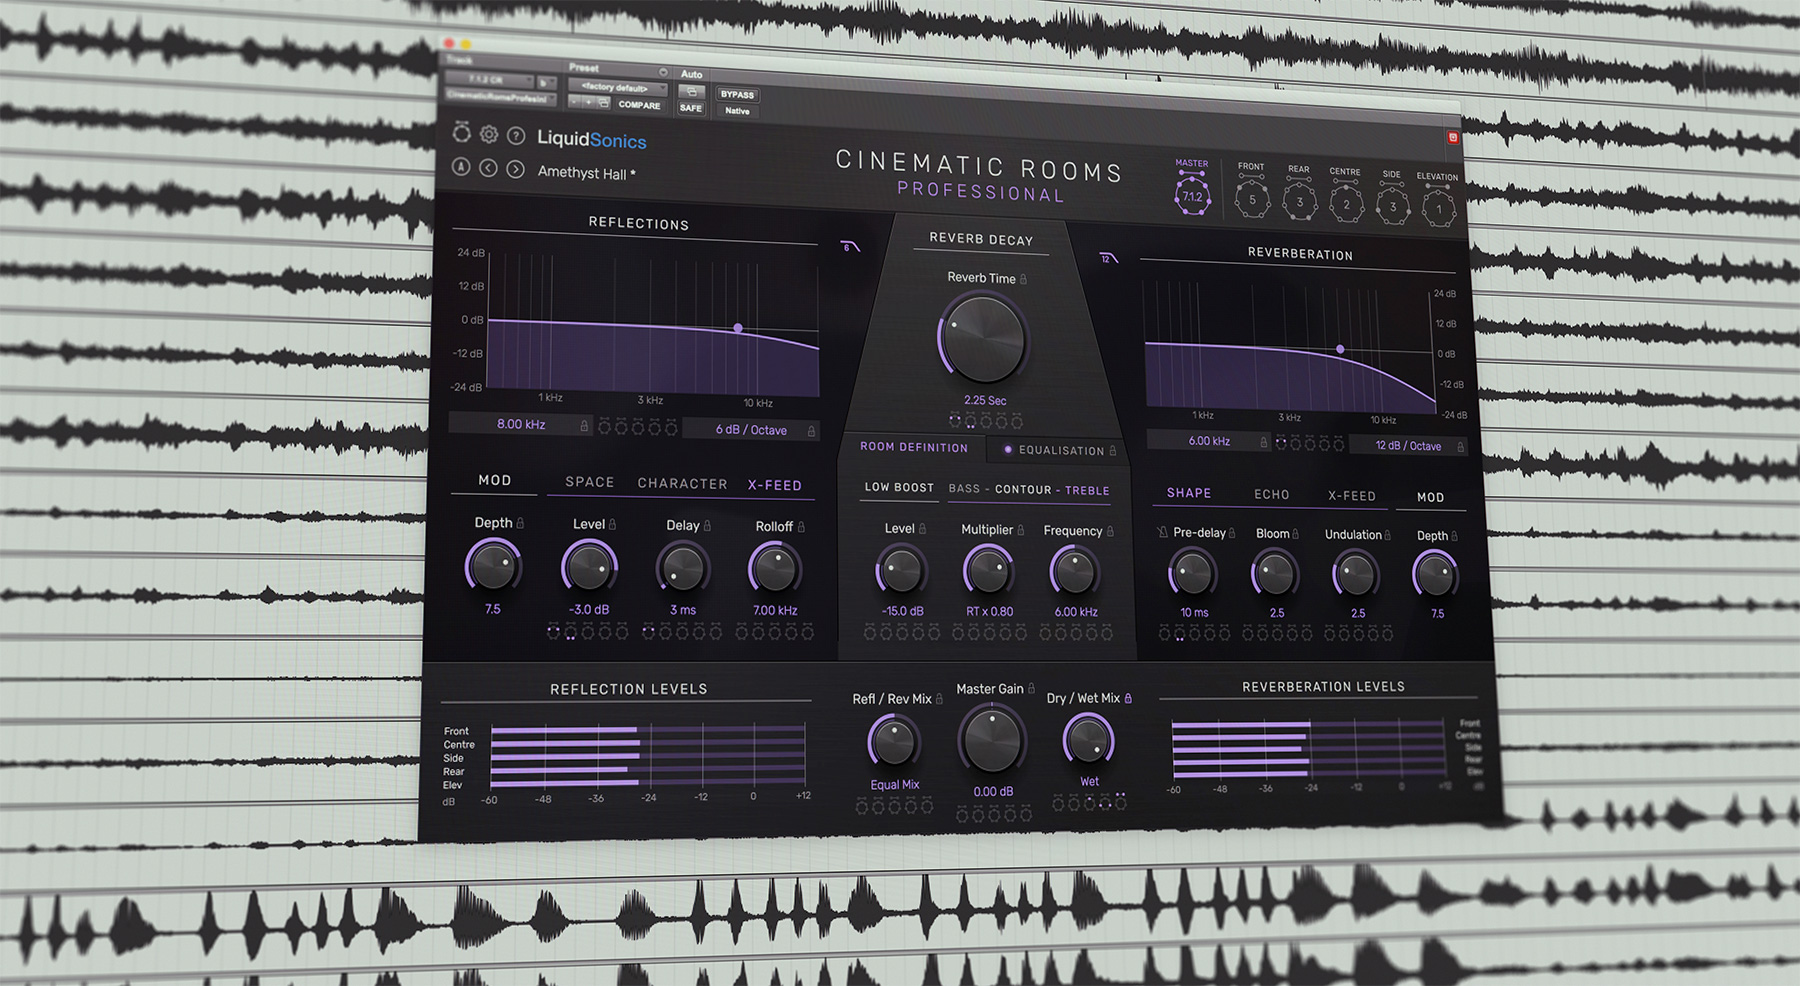
Task: Open the CinematicRoomsProfessional plugin selector
Action: 501,97
